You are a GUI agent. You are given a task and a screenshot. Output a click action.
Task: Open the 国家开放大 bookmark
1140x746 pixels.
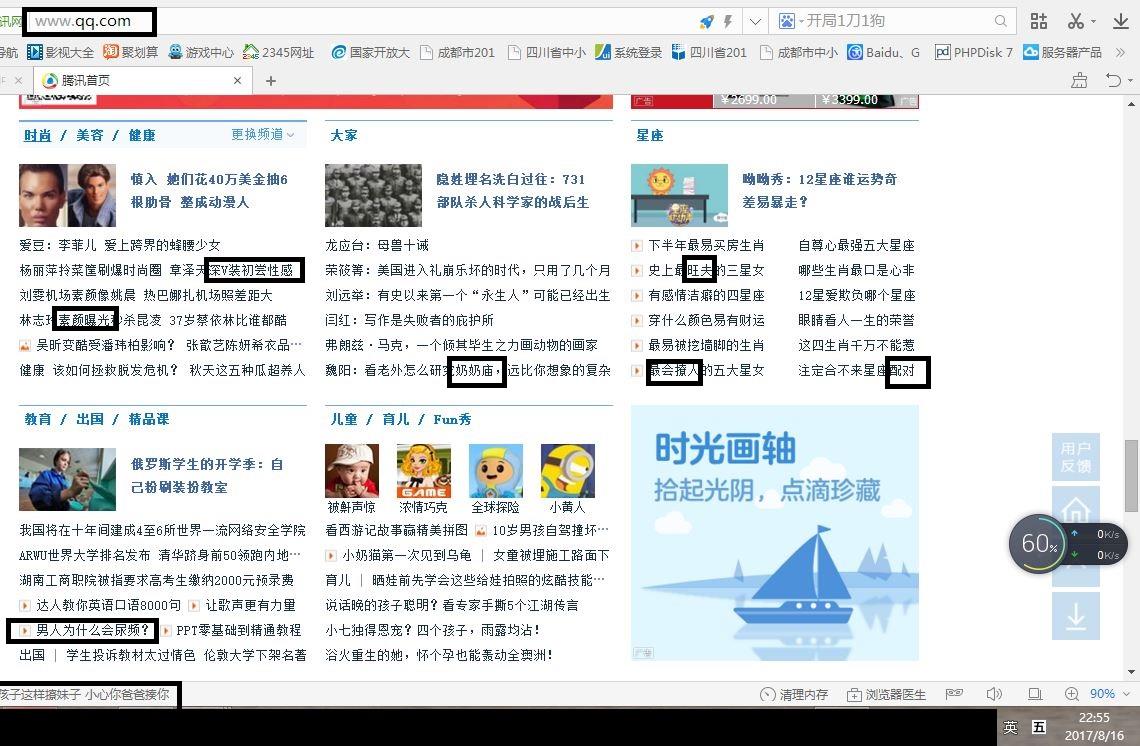tap(370, 52)
